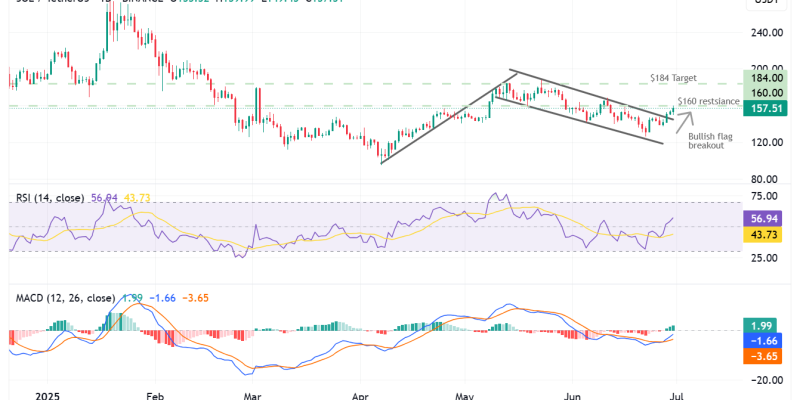
Task: Click the 157.51 current price badge
Action: pos(766,108)
